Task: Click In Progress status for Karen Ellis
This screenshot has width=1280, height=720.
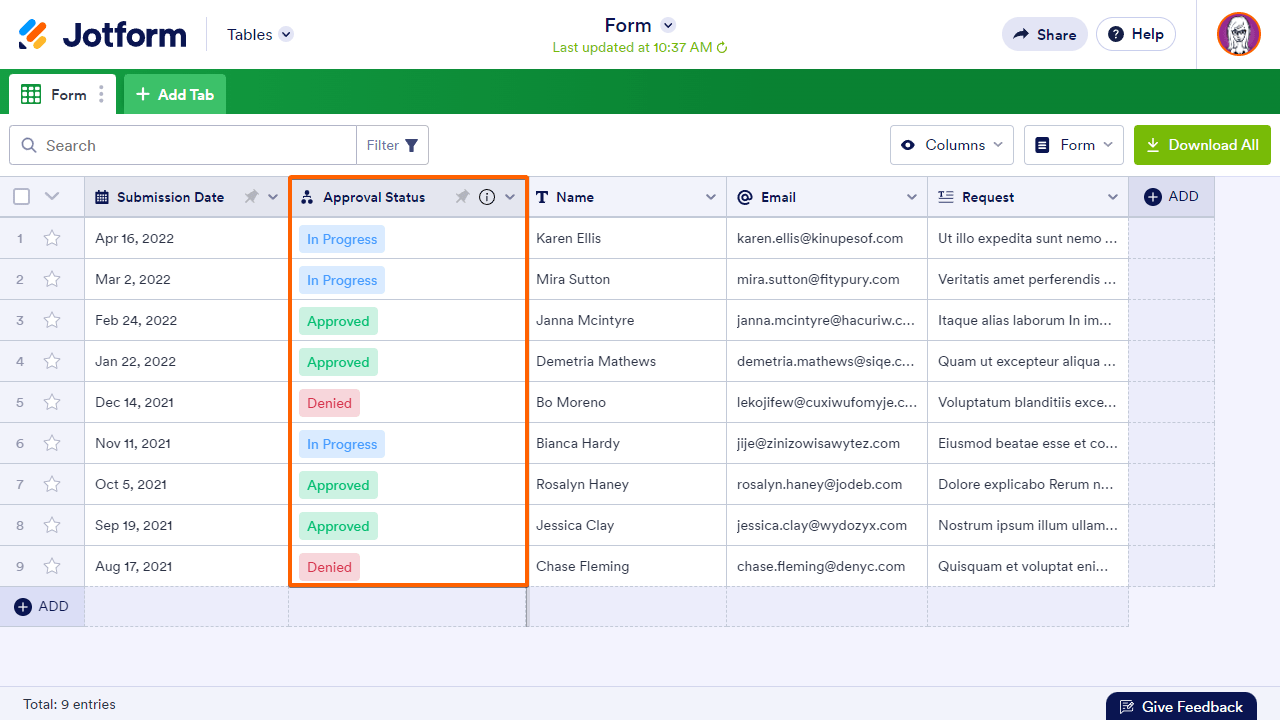Action: (x=342, y=239)
